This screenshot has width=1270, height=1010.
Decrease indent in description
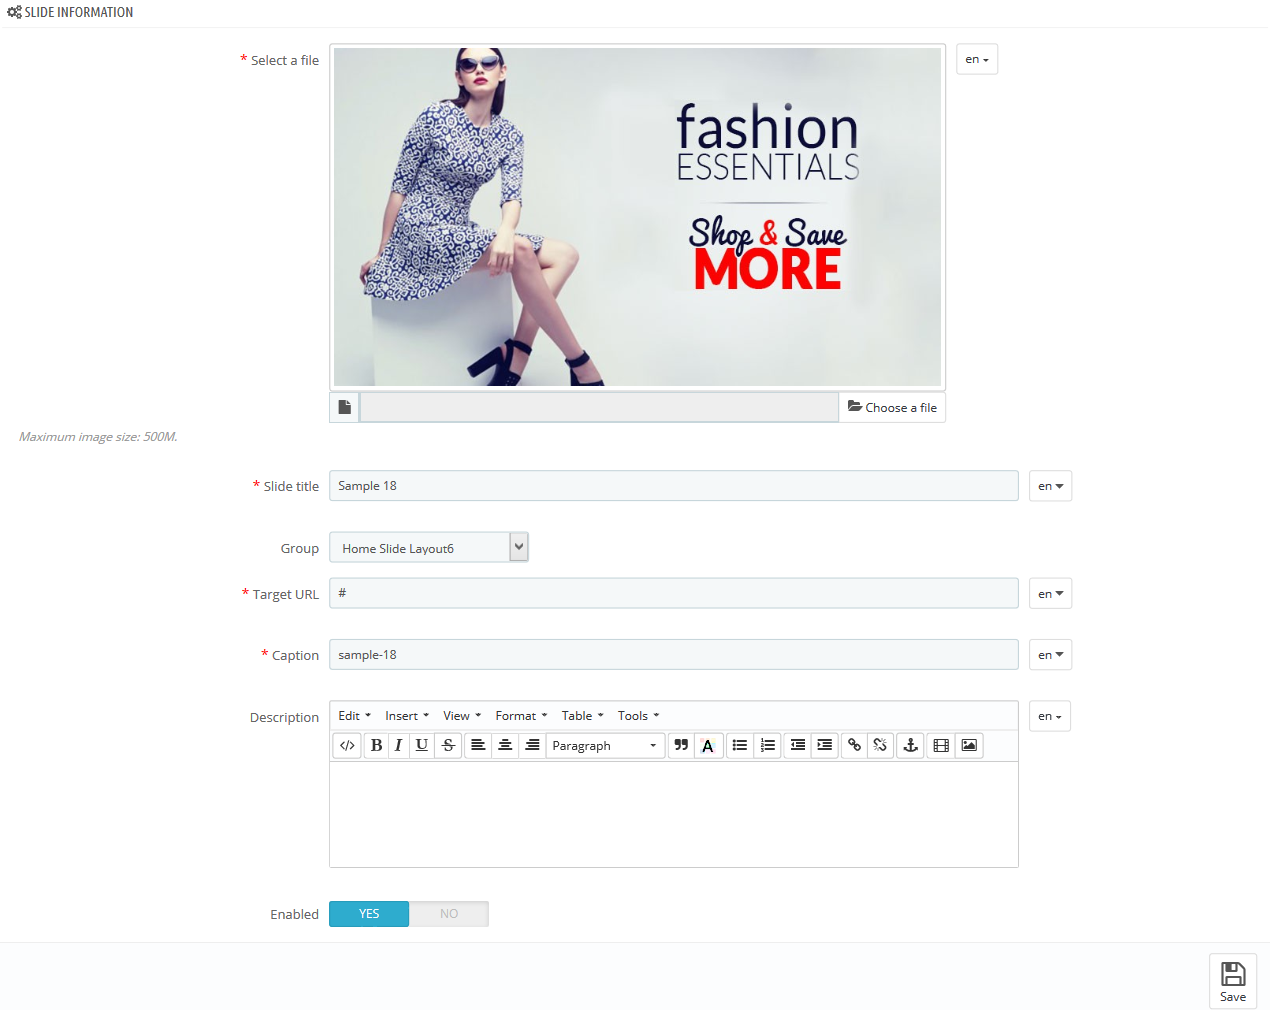[x=798, y=745]
